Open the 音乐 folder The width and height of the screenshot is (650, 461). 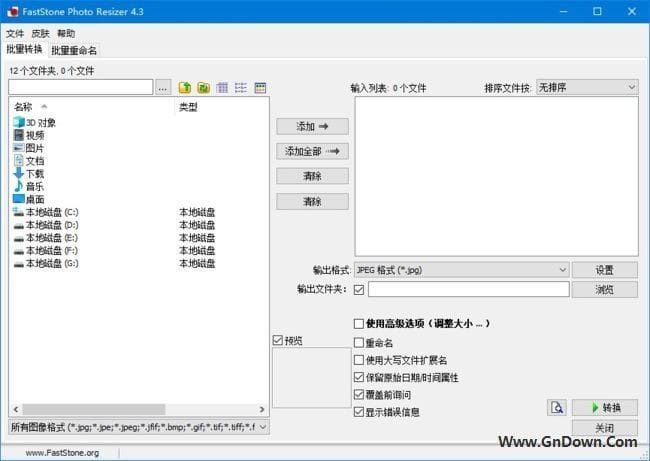click(x=29, y=187)
